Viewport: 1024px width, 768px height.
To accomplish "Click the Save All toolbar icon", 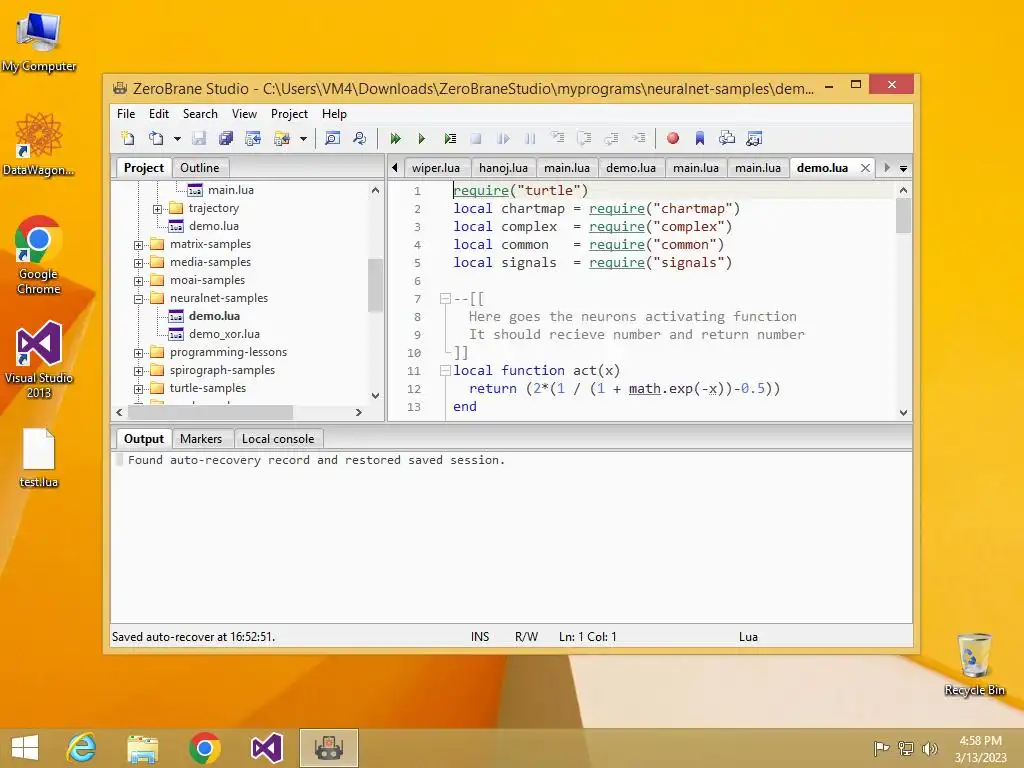I will (226, 138).
